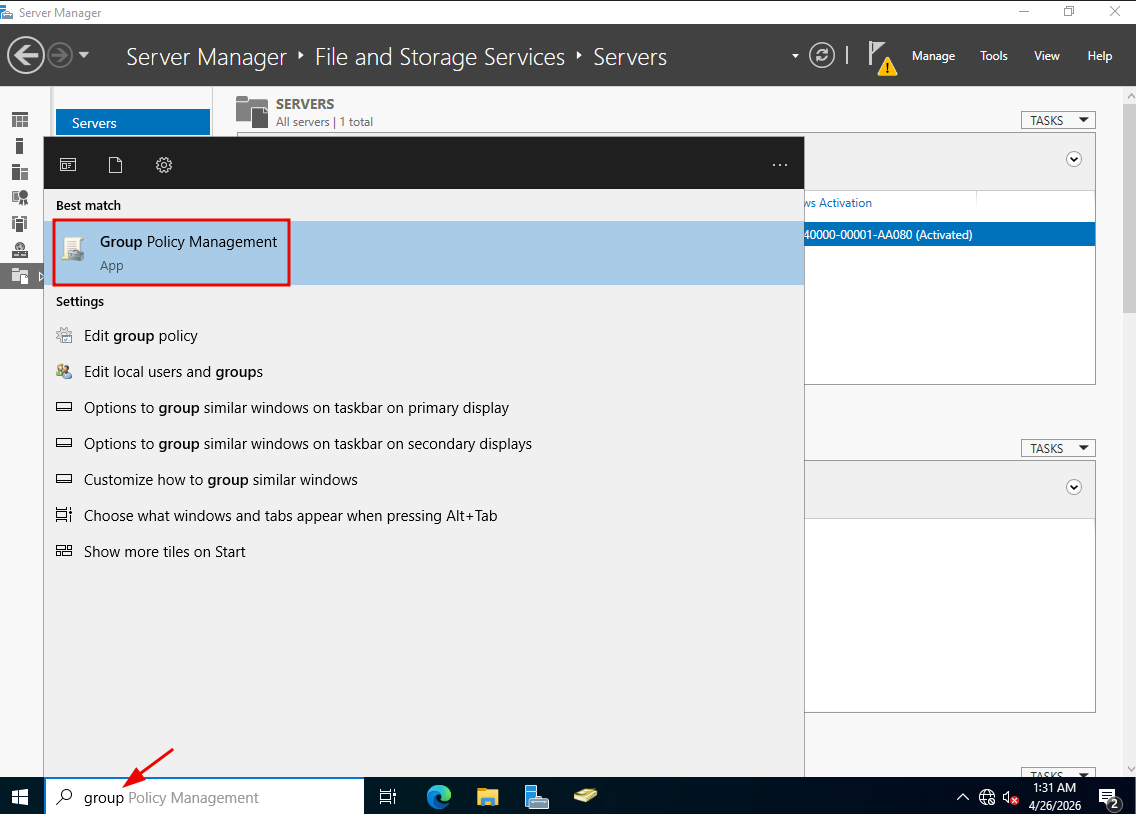
Task: Collapse the Servers tile chevron
Action: click(x=1074, y=159)
